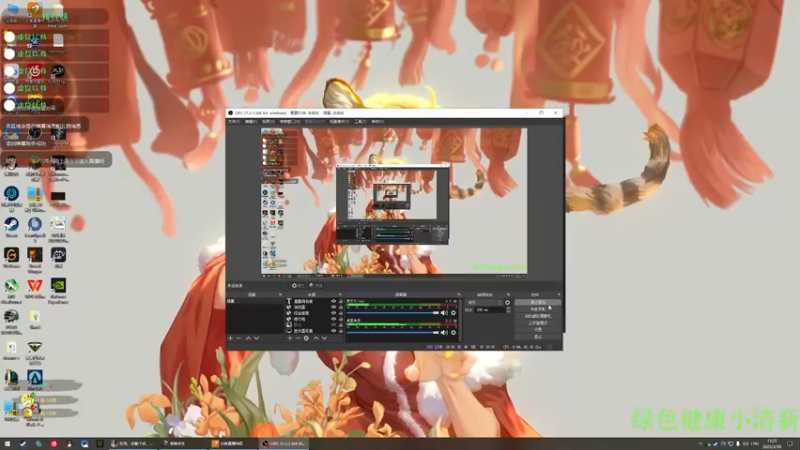Open the WPS Office desktop shortcut
The width and height of the screenshot is (800, 450).
click(x=35, y=288)
